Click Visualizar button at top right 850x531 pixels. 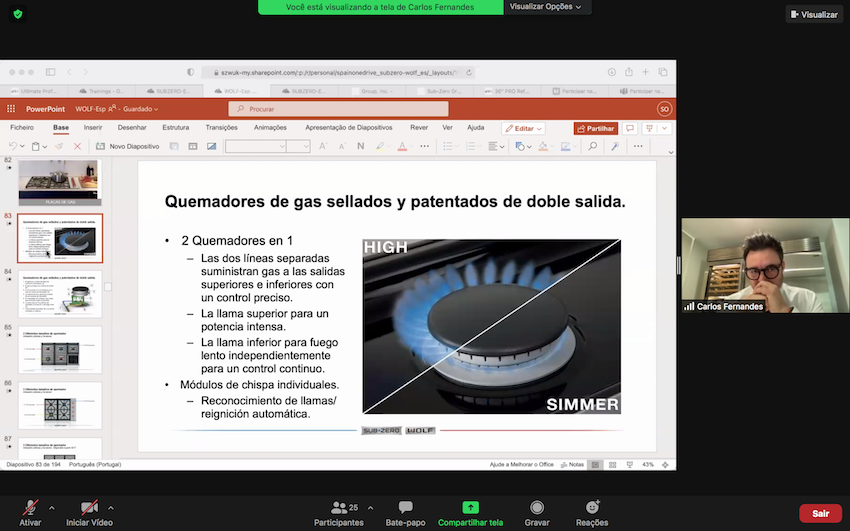pyautogui.click(x=814, y=15)
